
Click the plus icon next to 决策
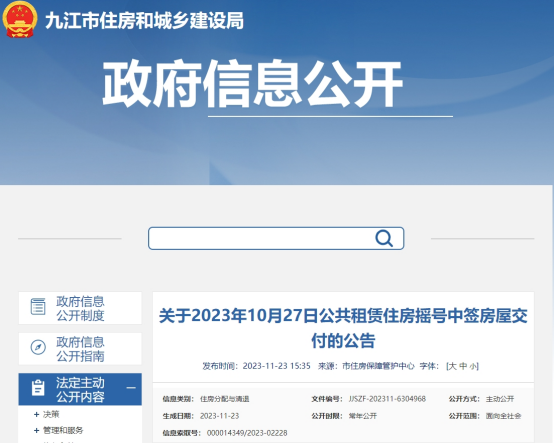pos(36,414)
